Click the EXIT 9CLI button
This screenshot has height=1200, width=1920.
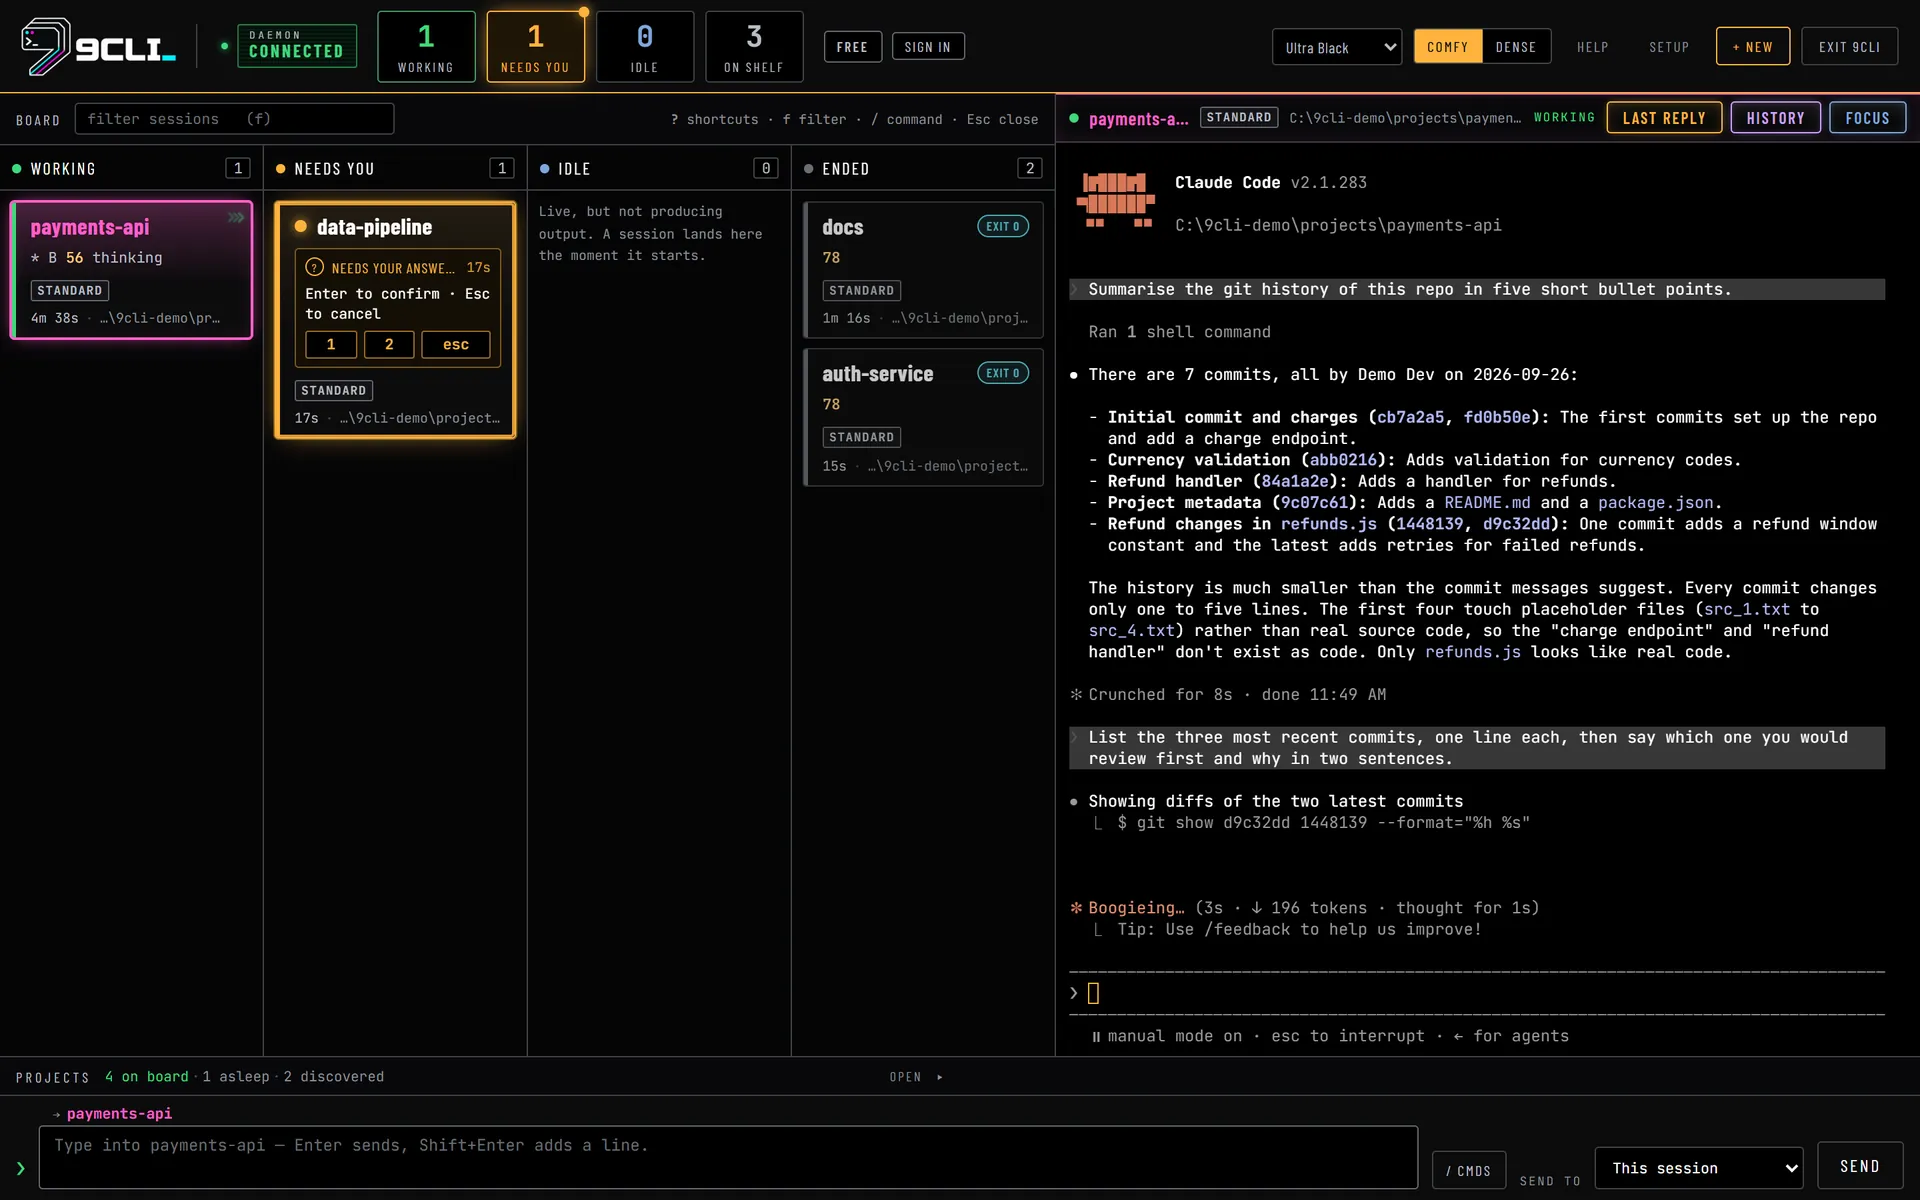coord(1849,47)
